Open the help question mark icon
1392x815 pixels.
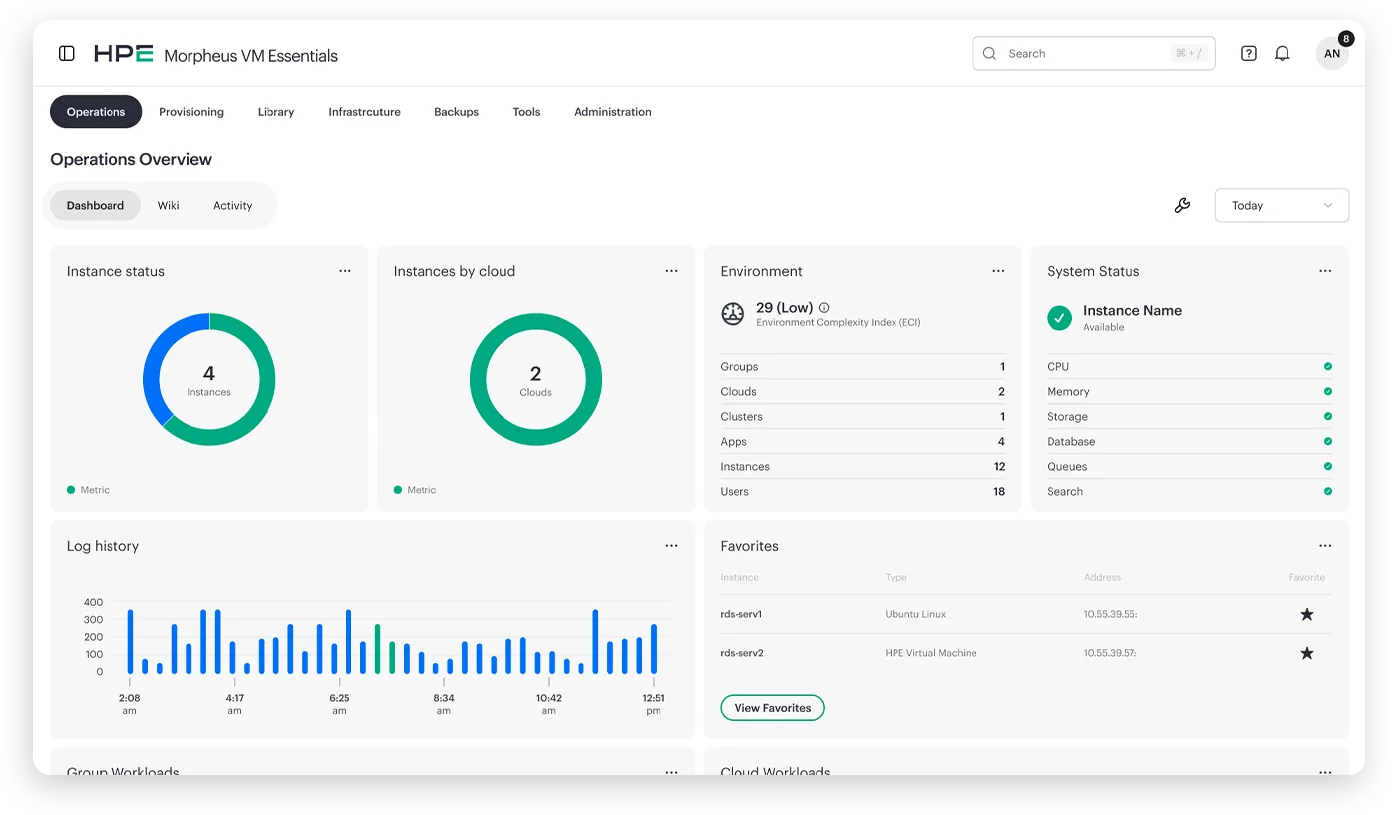point(1248,54)
